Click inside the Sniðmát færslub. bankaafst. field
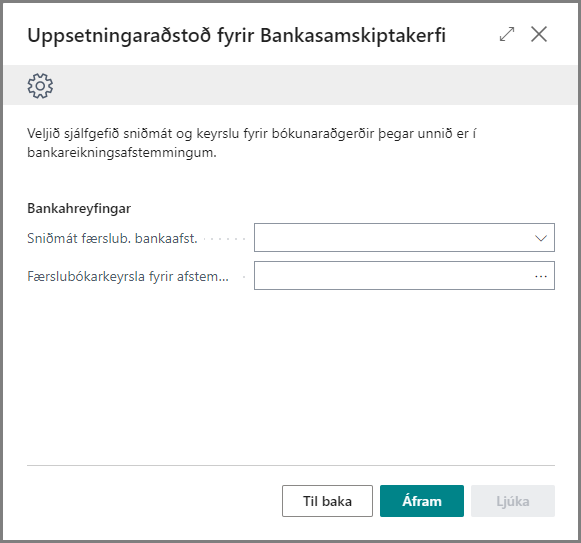The height and width of the screenshot is (543, 581). tap(404, 238)
